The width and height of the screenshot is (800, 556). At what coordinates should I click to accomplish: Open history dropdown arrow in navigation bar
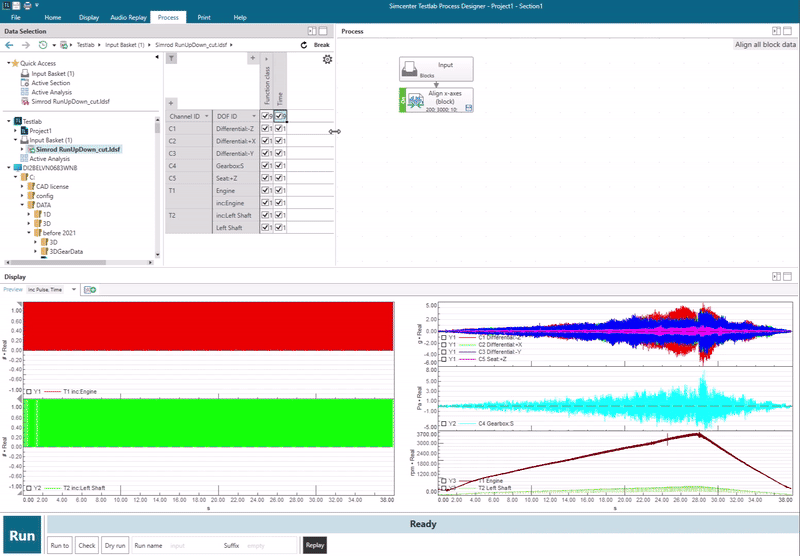pyautogui.click(x=54, y=45)
